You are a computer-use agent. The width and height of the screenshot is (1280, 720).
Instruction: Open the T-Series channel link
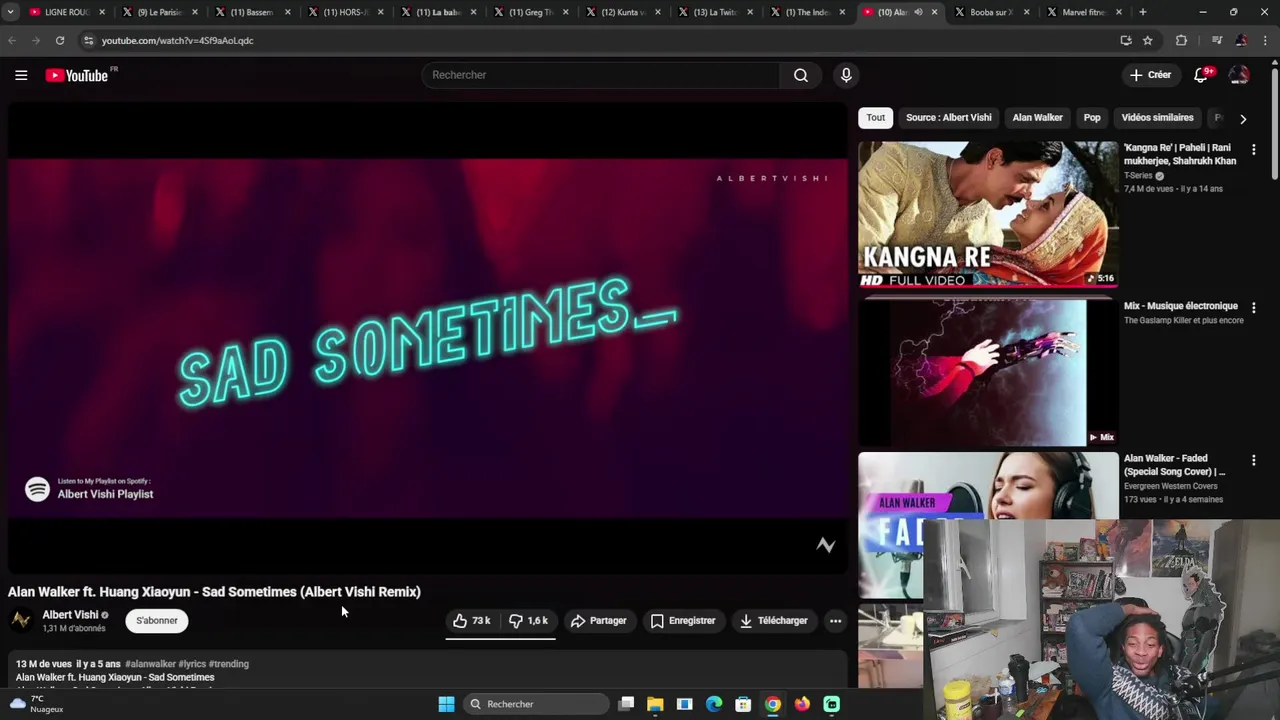coord(1138,176)
